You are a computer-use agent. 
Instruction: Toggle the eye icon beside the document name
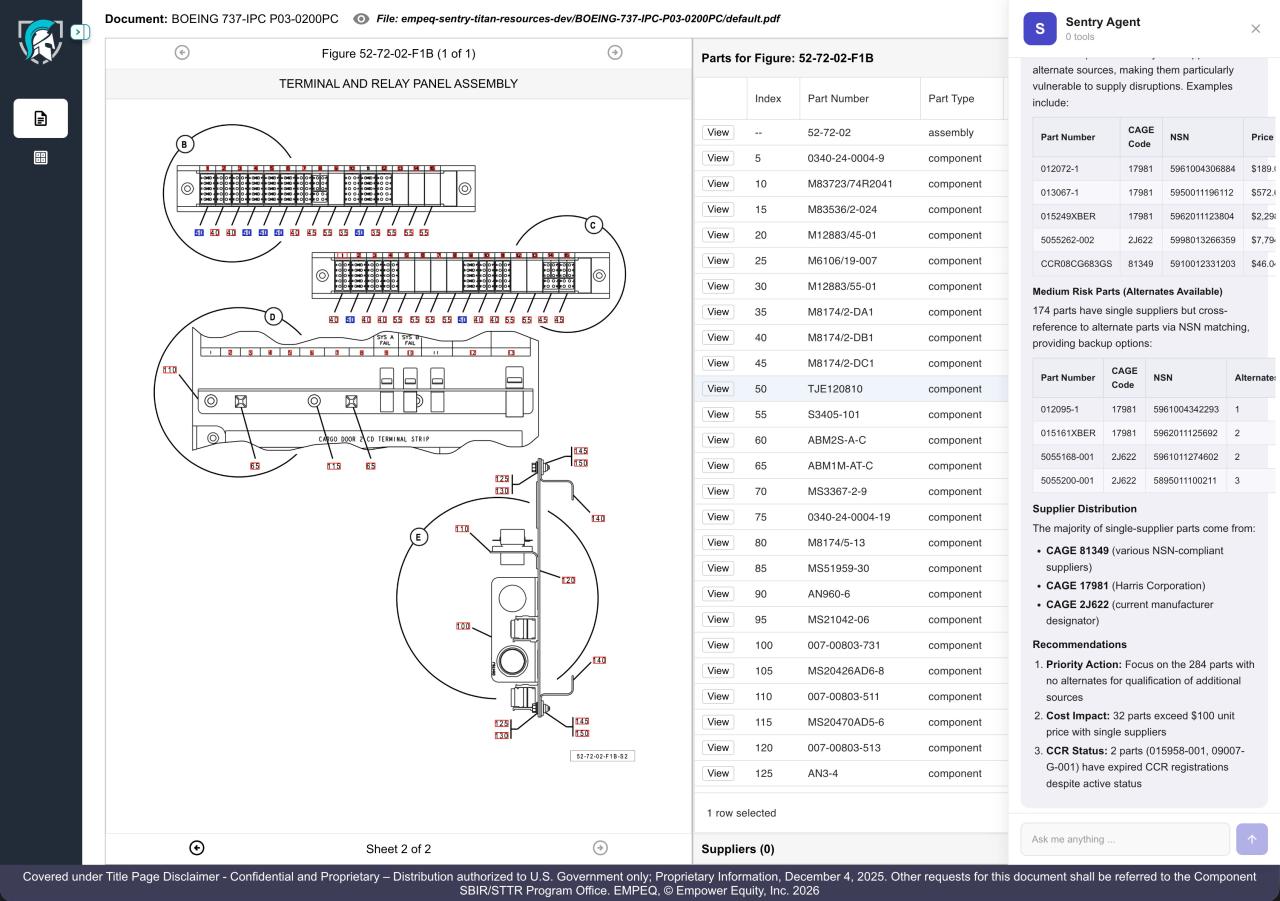pyautogui.click(x=361, y=19)
